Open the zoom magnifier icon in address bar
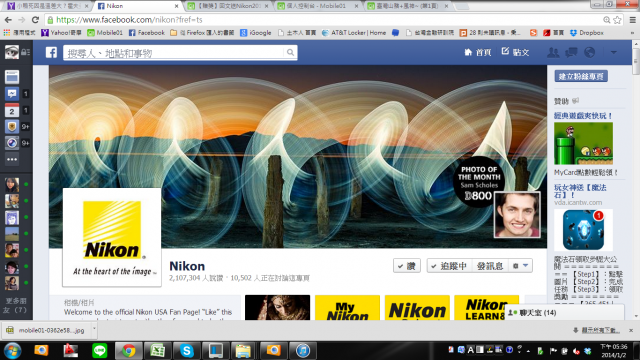This screenshot has width=640, height=360. coord(607,20)
